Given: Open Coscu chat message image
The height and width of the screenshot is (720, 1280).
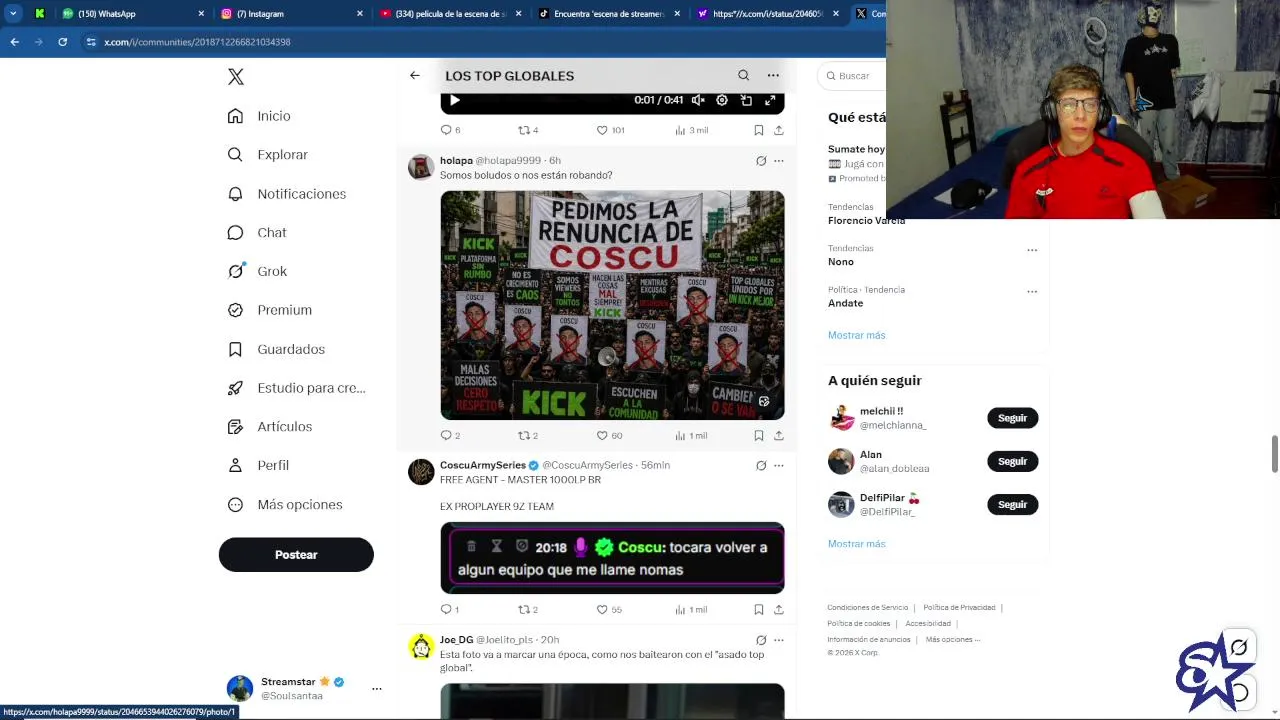Looking at the screenshot, I should click(x=612, y=558).
